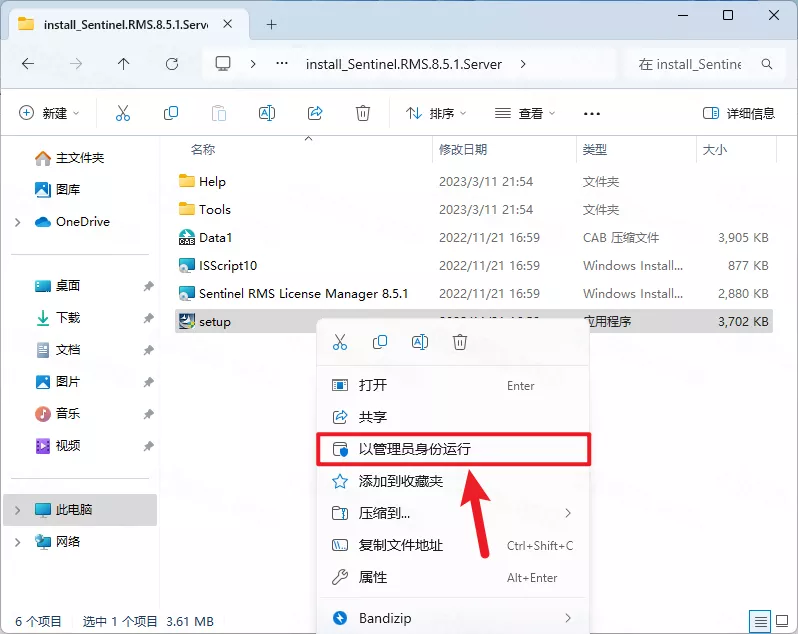Click the refresh button in the navigation bar

[171, 64]
